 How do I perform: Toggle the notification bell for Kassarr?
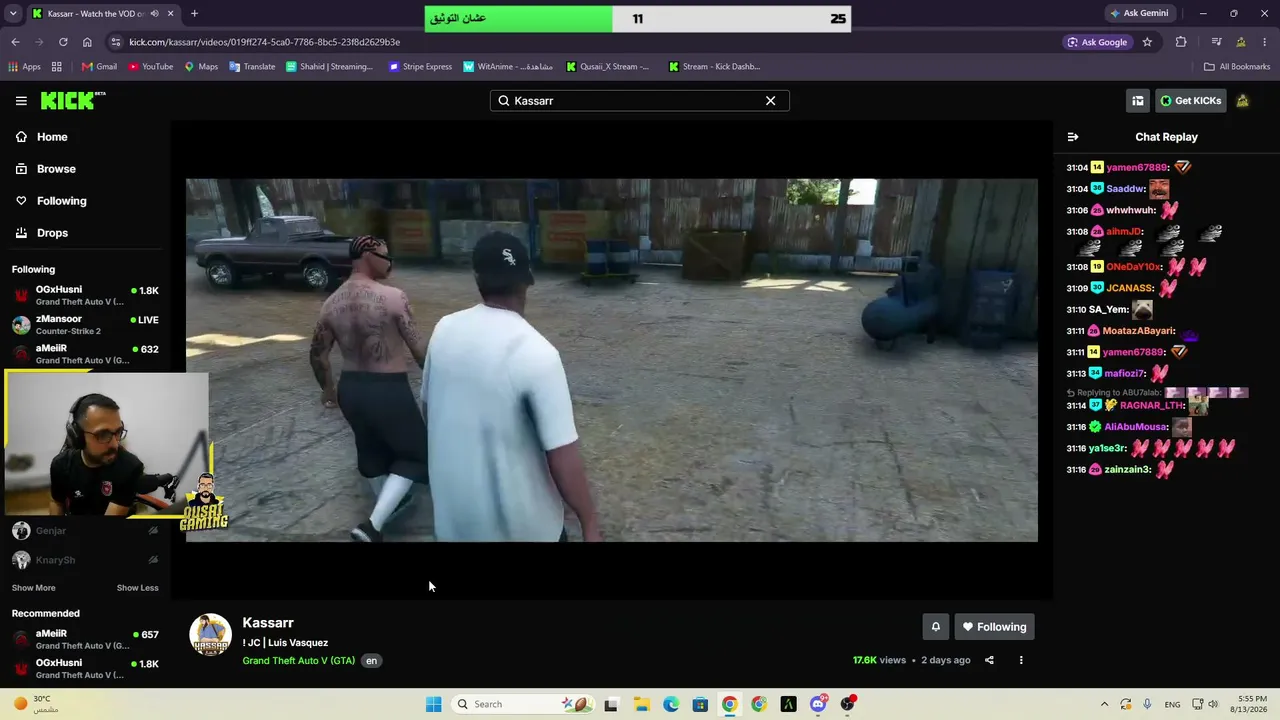point(936,627)
